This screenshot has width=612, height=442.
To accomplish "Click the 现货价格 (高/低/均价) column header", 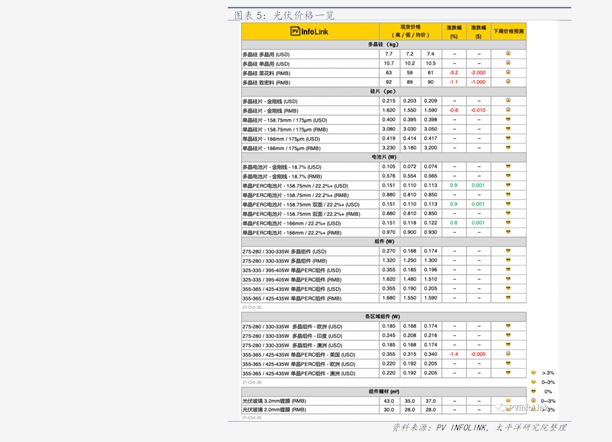I will pyautogui.click(x=410, y=31).
